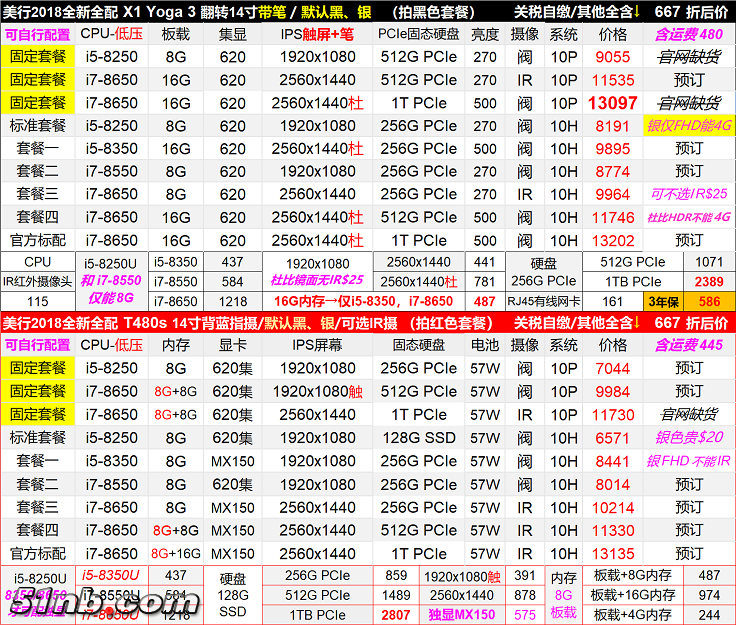
Task: Click the pink '含运费480' header cell
Action: coord(689,34)
